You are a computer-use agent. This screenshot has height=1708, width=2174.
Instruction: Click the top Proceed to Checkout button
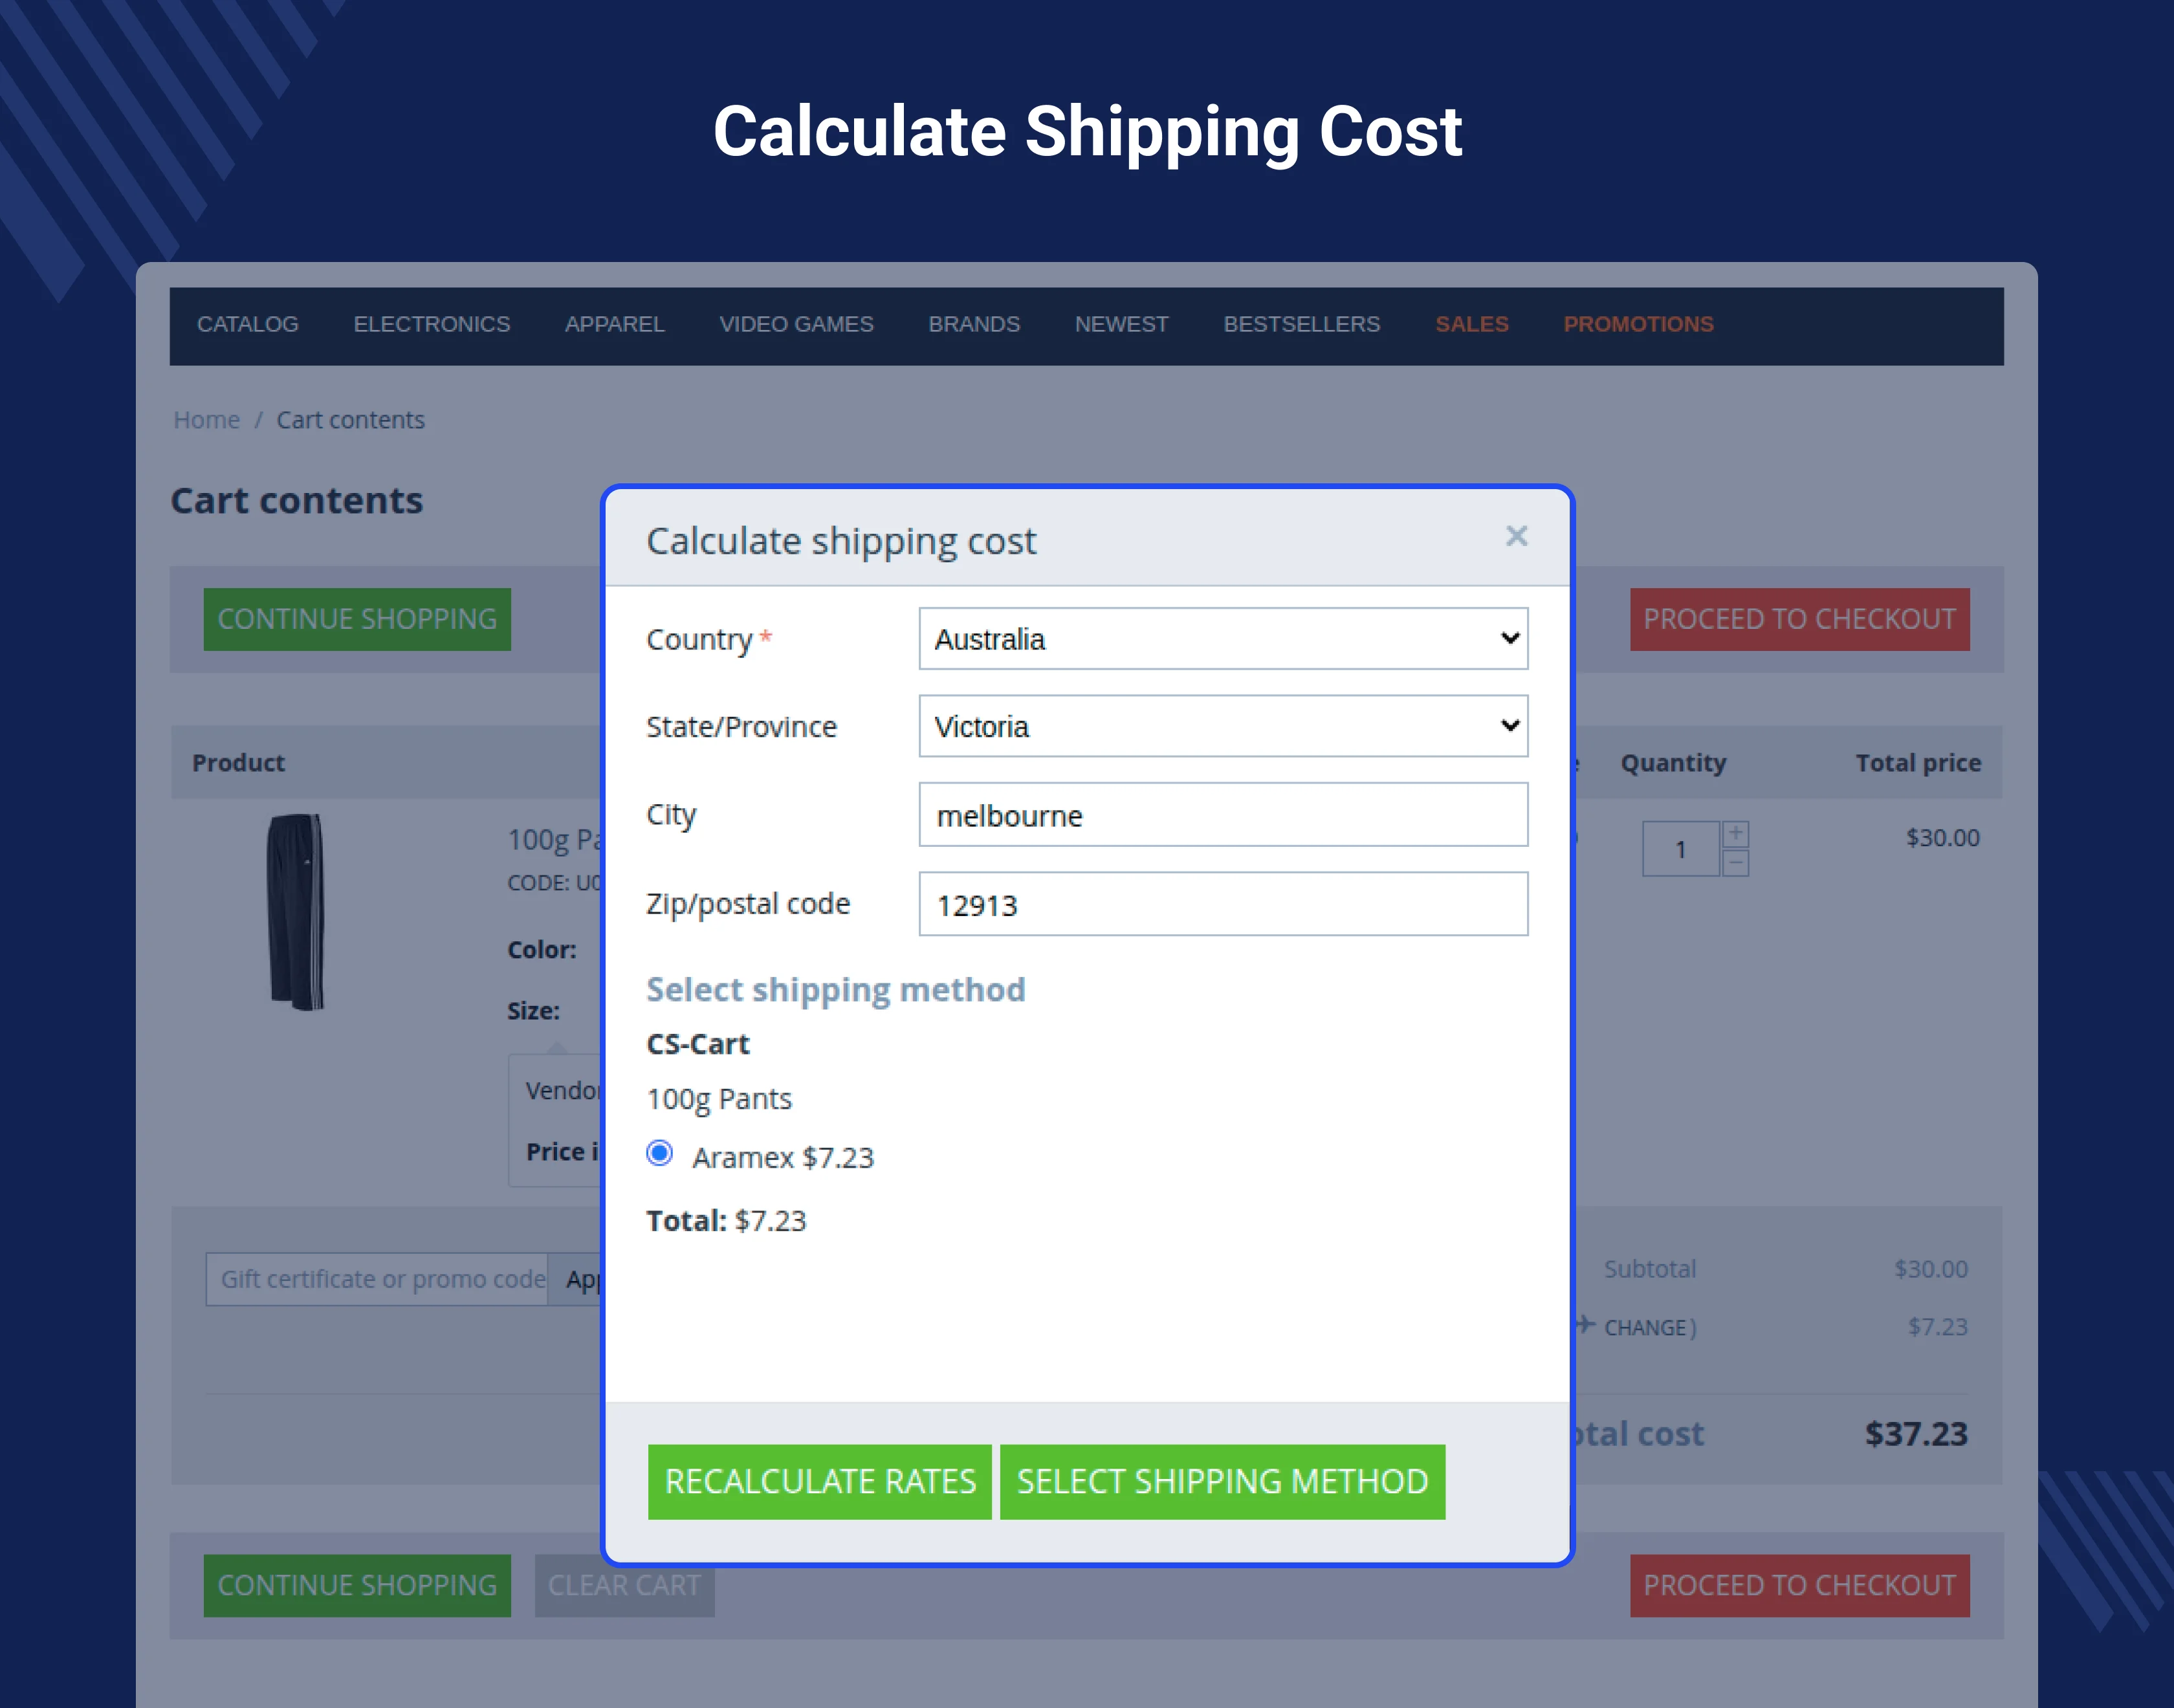(x=1799, y=619)
